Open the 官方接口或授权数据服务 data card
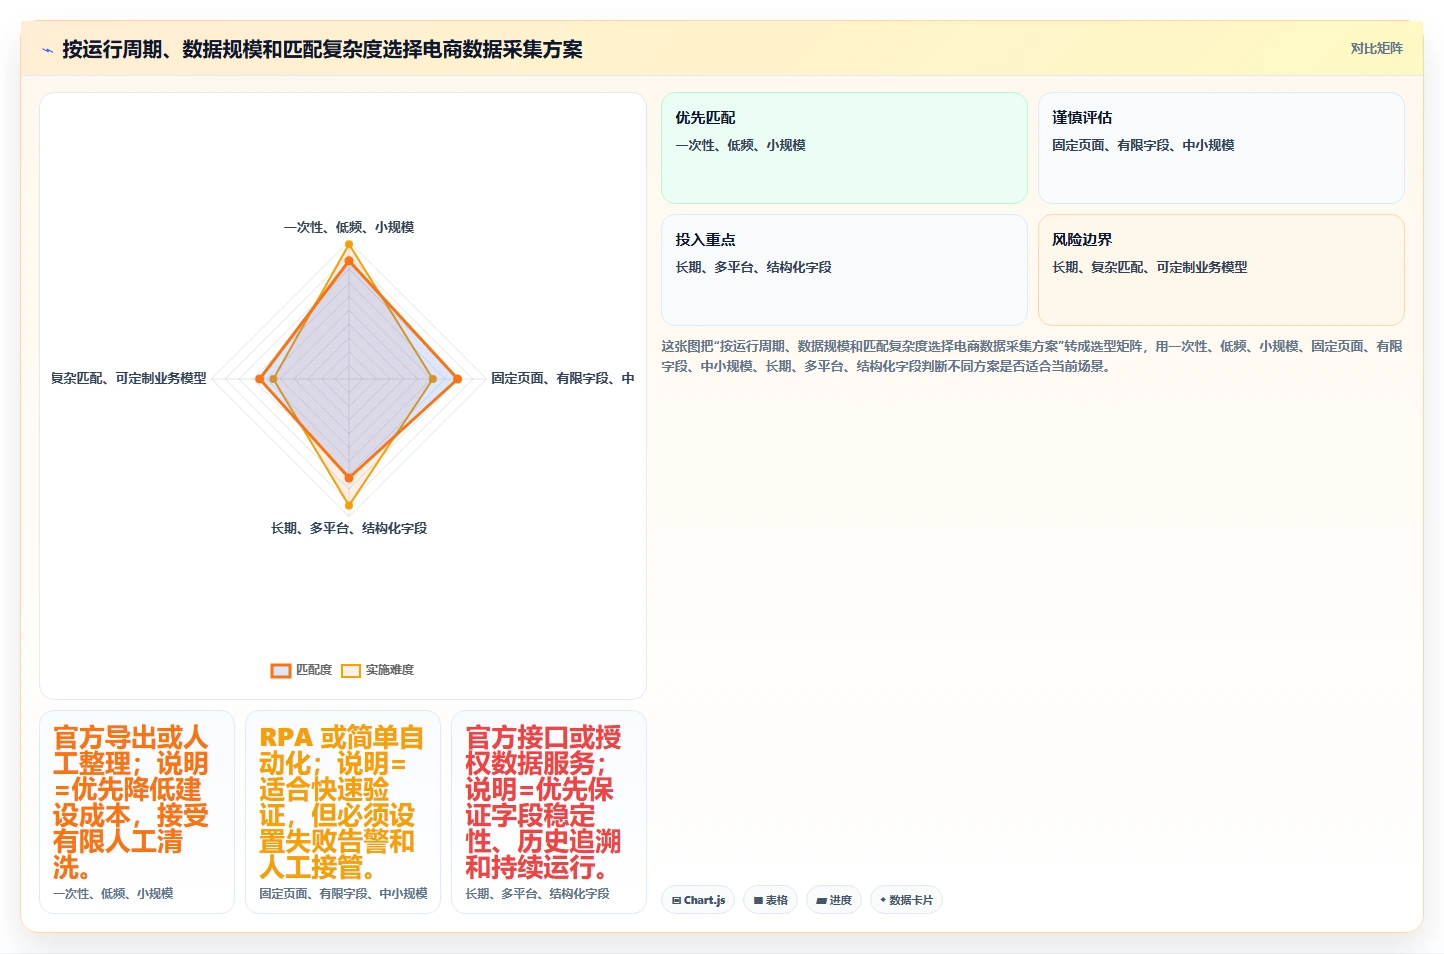Viewport: 1444px width, 954px height. 549,812
